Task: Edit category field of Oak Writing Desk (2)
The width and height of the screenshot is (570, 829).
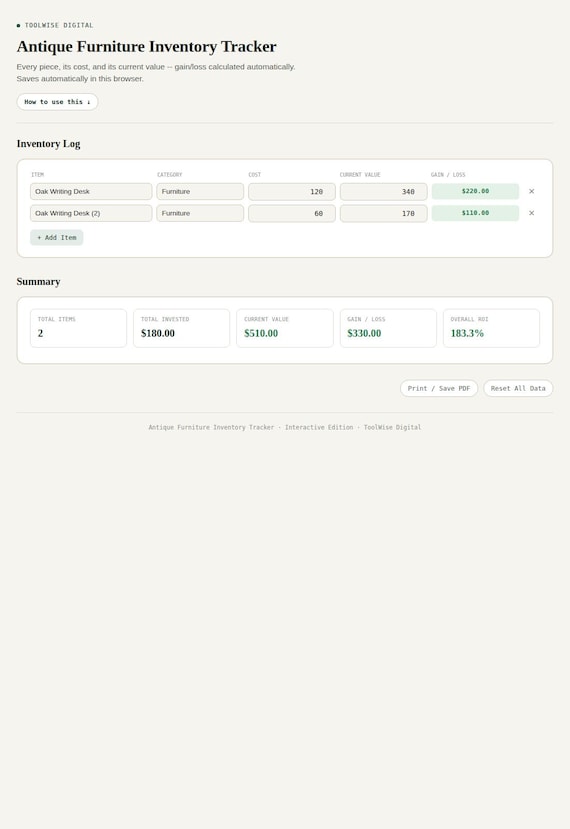Action: click(x=200, y=213)
